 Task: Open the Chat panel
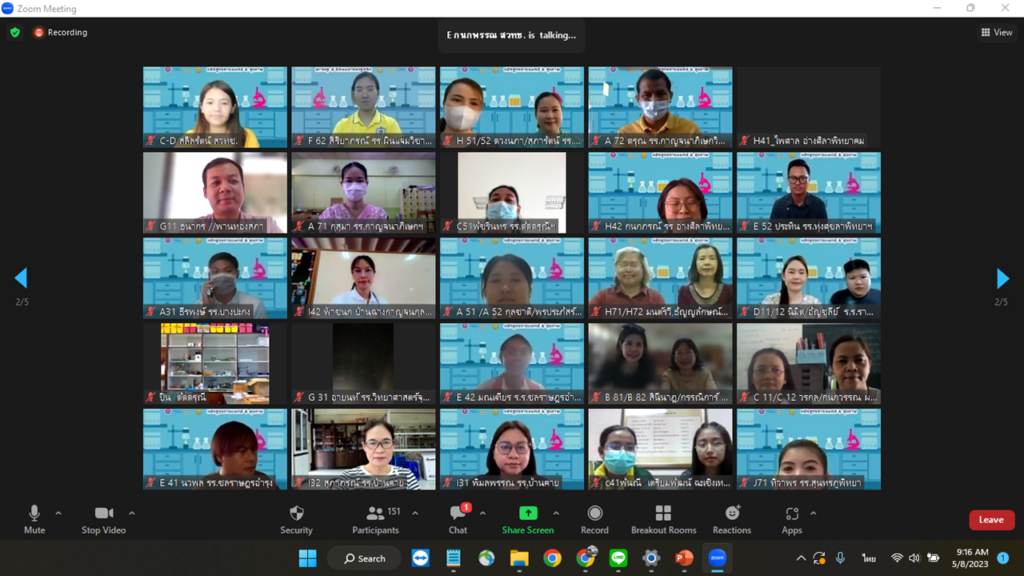[457, 518]
